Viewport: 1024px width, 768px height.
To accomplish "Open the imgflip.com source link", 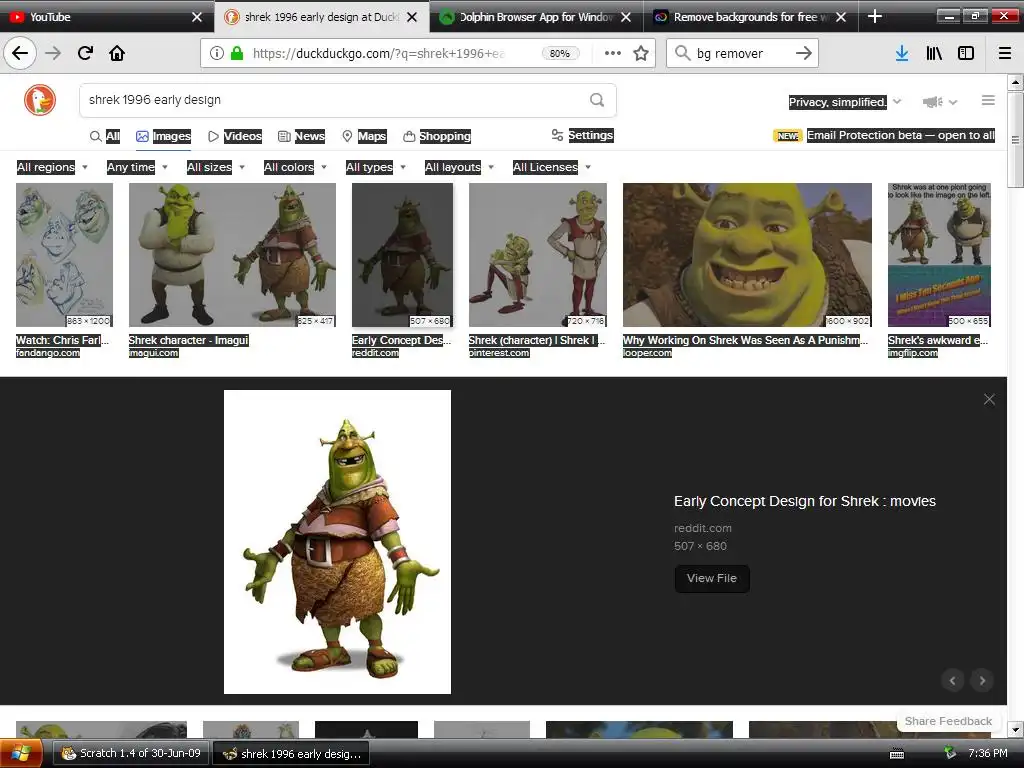I will pos(913,353).
